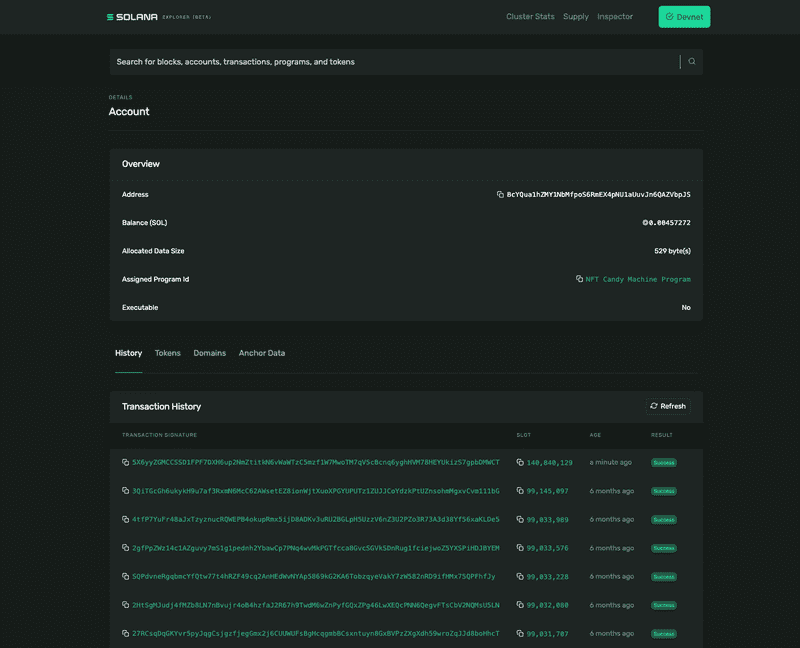800x648 pixels.
Task: Open slot 99,033,228 block link
Action: pos(547,577)
